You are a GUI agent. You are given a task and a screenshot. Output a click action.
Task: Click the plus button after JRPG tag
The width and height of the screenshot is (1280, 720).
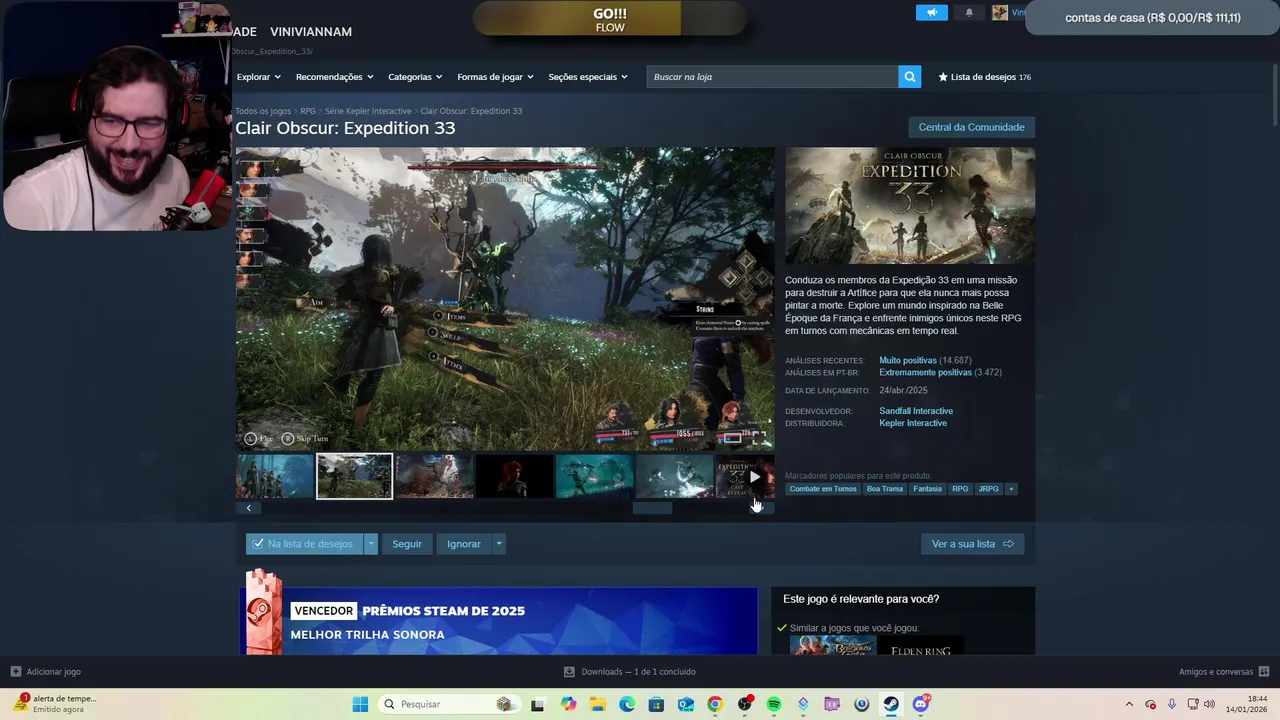1011,489
